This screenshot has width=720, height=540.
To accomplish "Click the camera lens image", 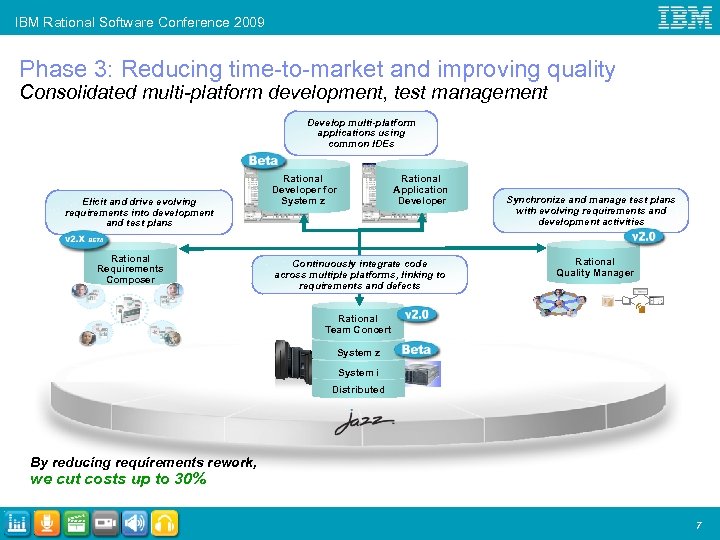I will click(x=293, y=360).
